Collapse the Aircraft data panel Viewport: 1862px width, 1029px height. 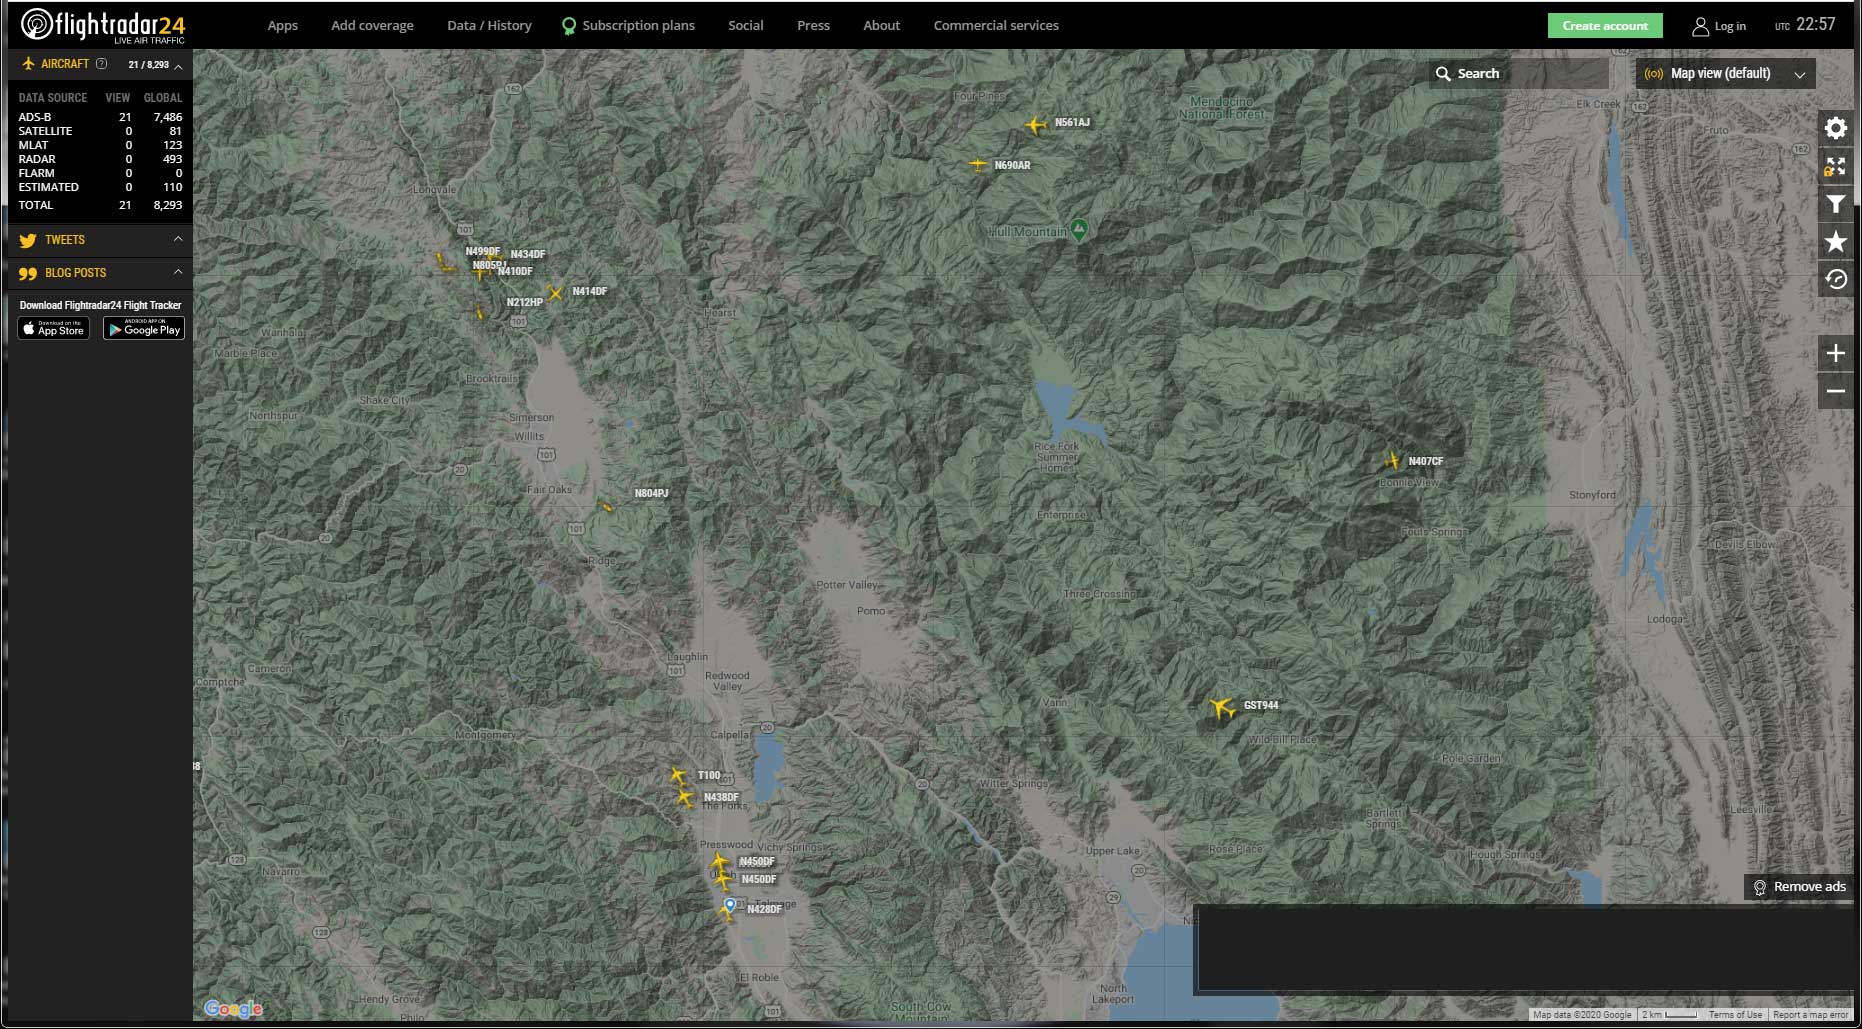[178, 65]
